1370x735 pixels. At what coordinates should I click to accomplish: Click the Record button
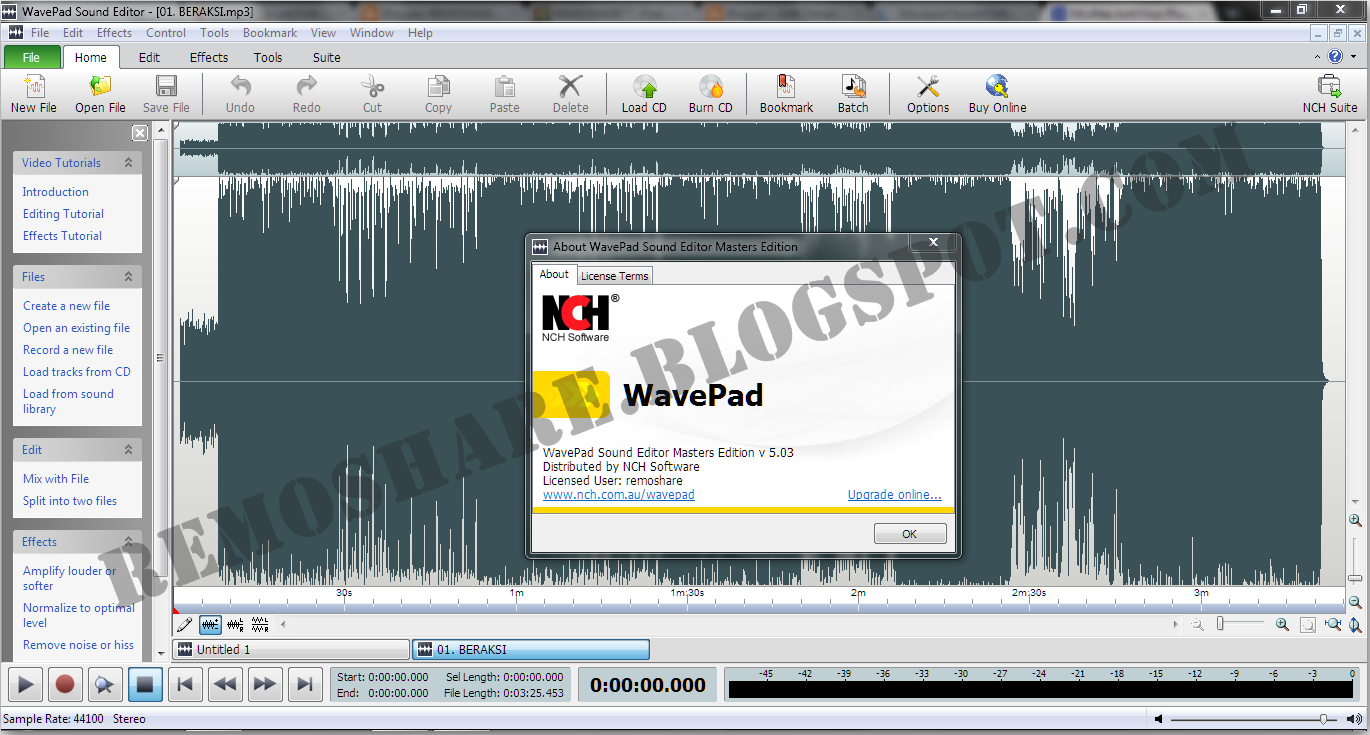click(64, 684)
